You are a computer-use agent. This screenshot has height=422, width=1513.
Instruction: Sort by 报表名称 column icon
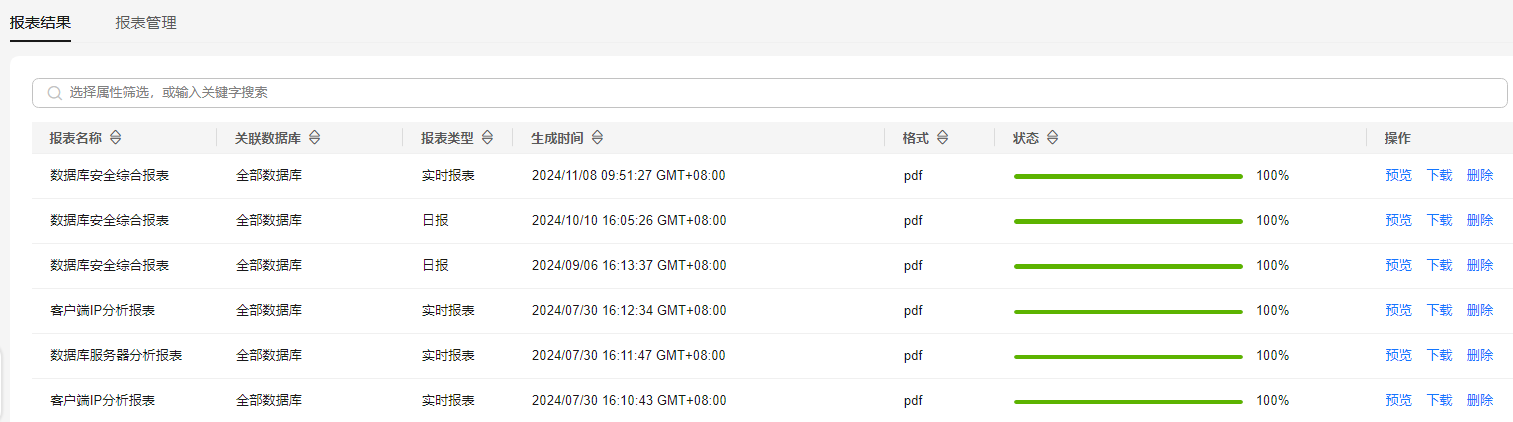click(x=115, y=138)
